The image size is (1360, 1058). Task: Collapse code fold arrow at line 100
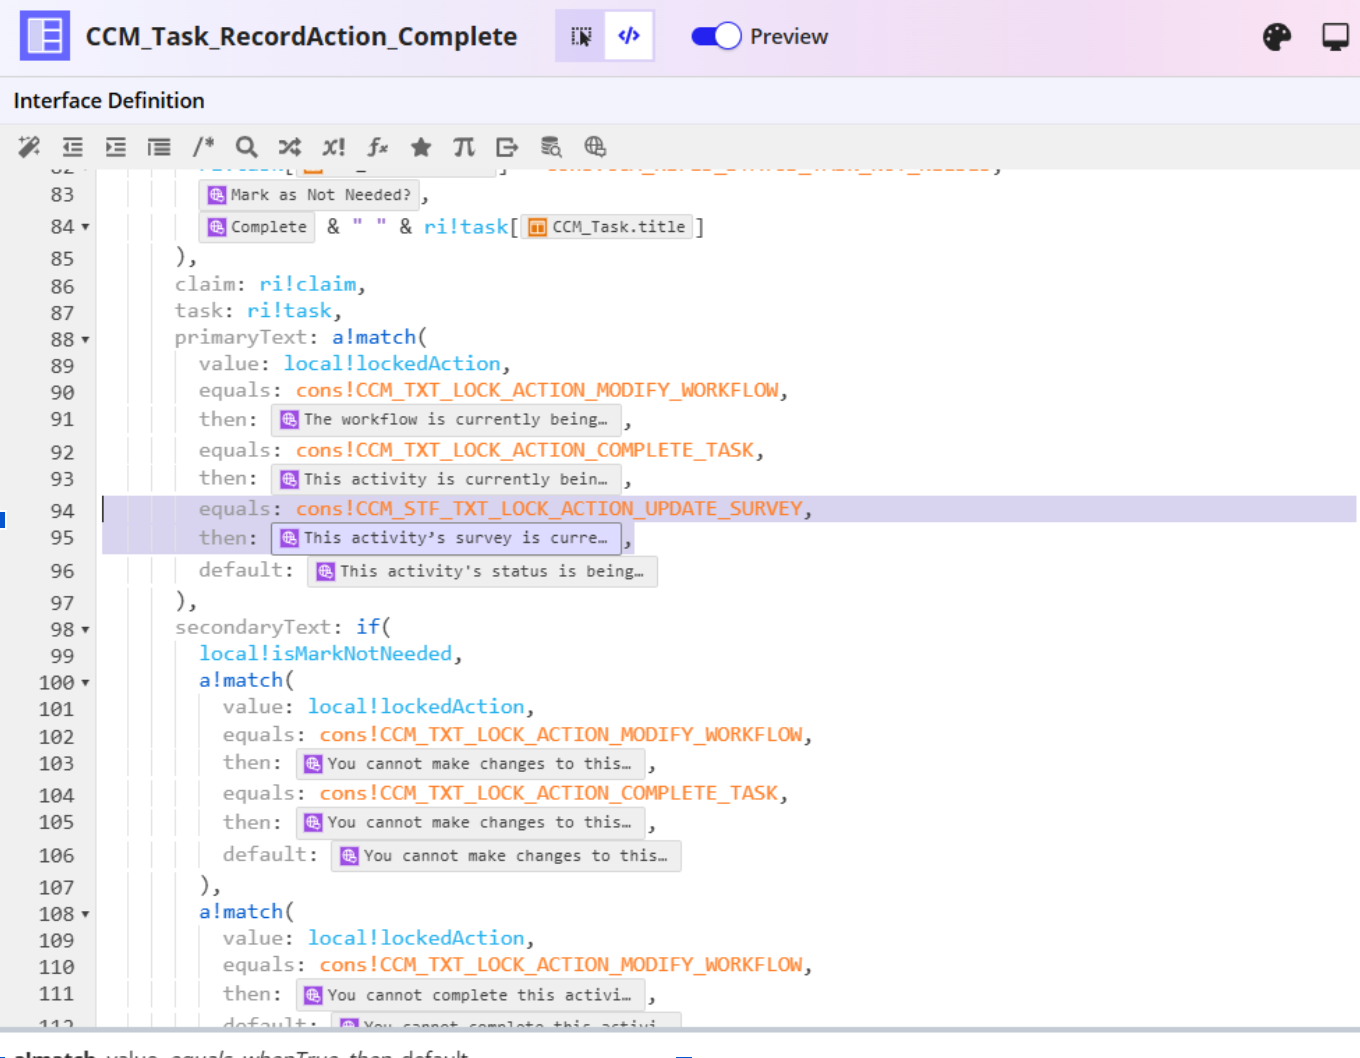[85, 683]
